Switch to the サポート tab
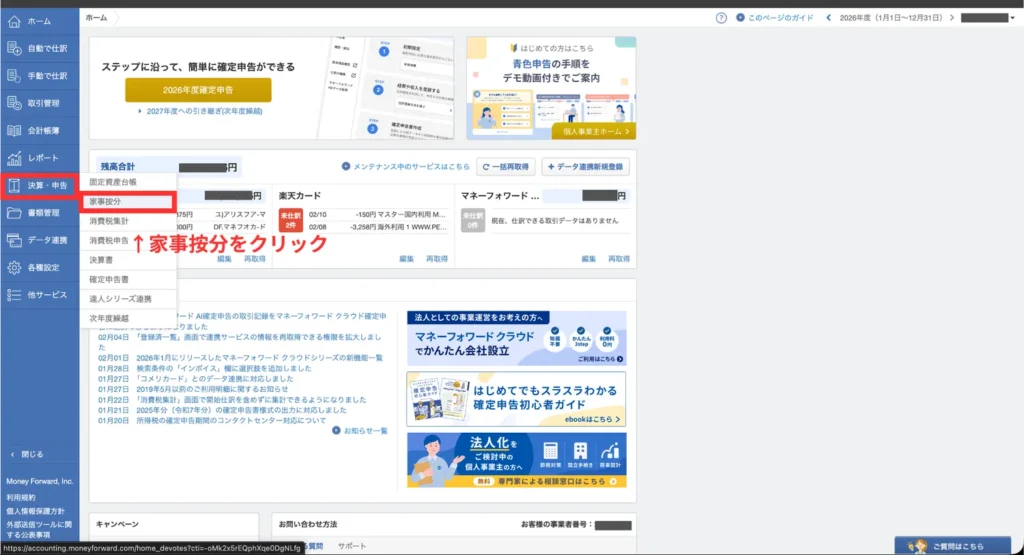The width and height of the screenshot is (1024, 555). (352, 546)
